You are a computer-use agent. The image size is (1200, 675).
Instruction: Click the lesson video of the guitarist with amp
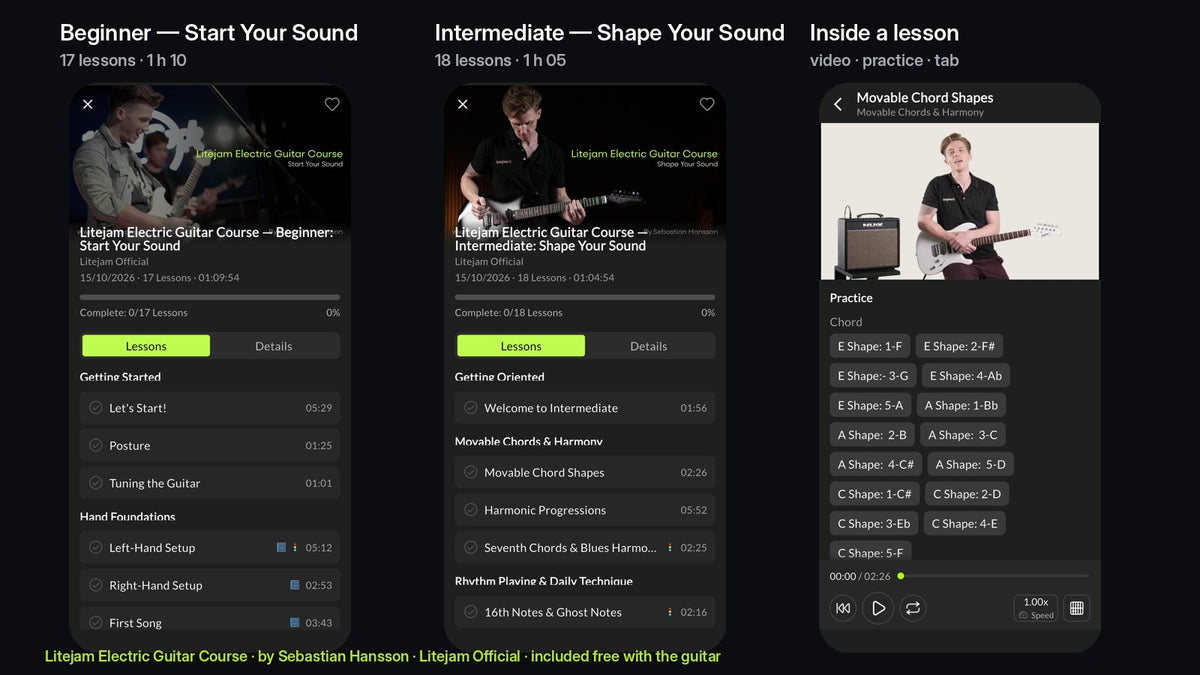pos(960,201)
